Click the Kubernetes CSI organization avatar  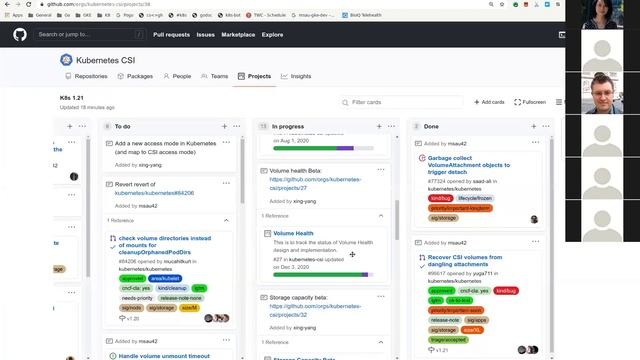pyautogui.click(x=66, y=60)
